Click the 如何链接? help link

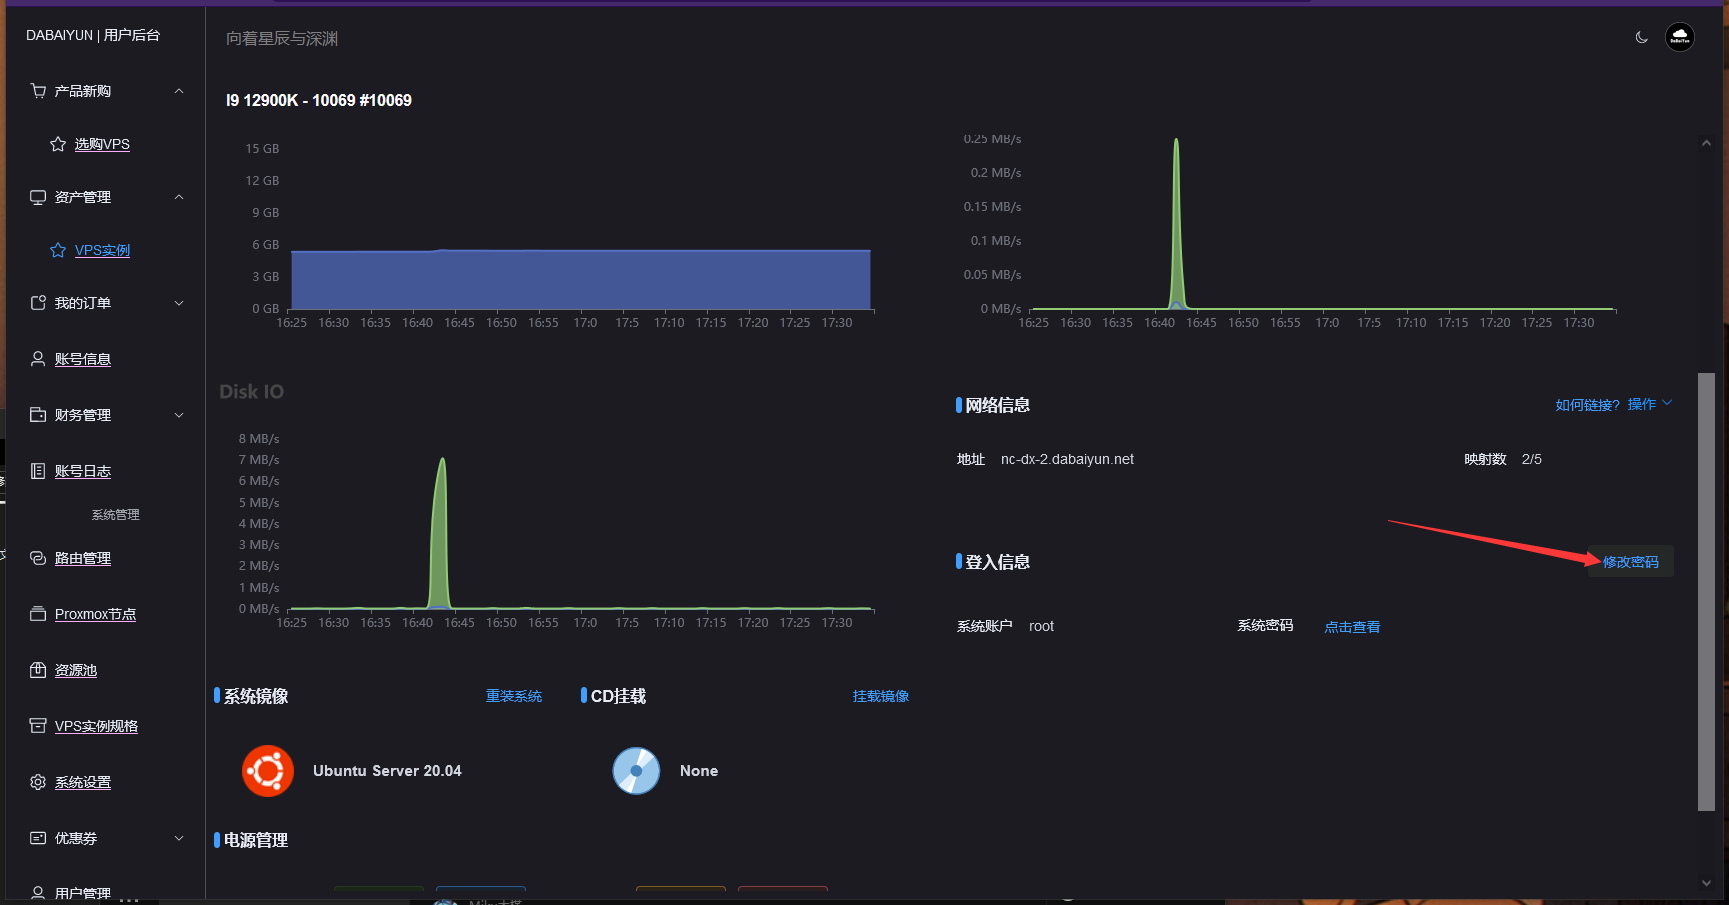[1587, 405]
